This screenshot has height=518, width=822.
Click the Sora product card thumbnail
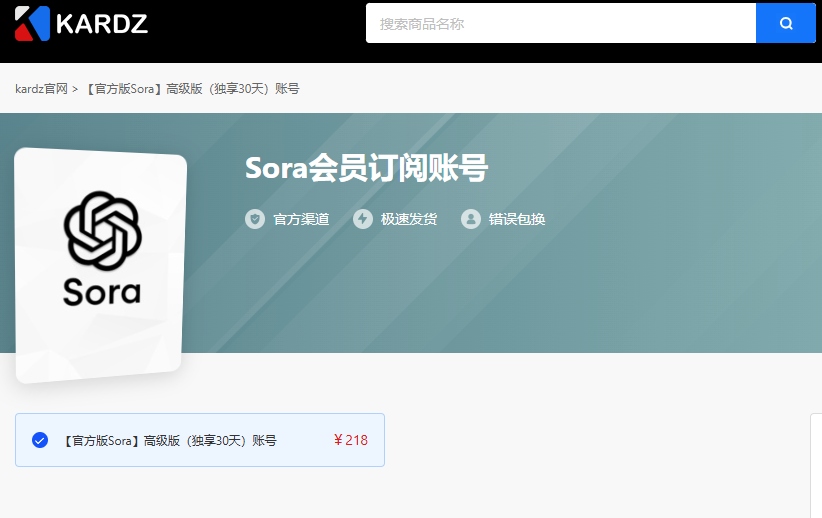[x=100, y=265]
